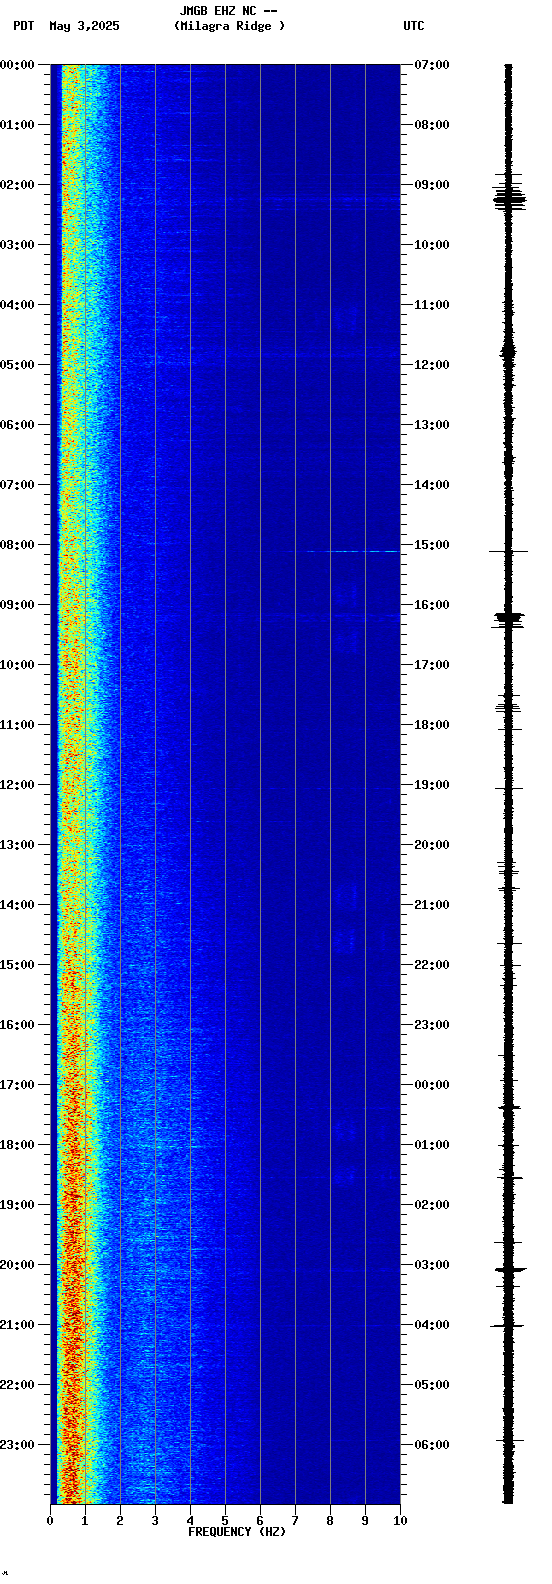Click the 06:00 UTC time label
Viewport: 552px width, 1584px height.
(431, 1445)
